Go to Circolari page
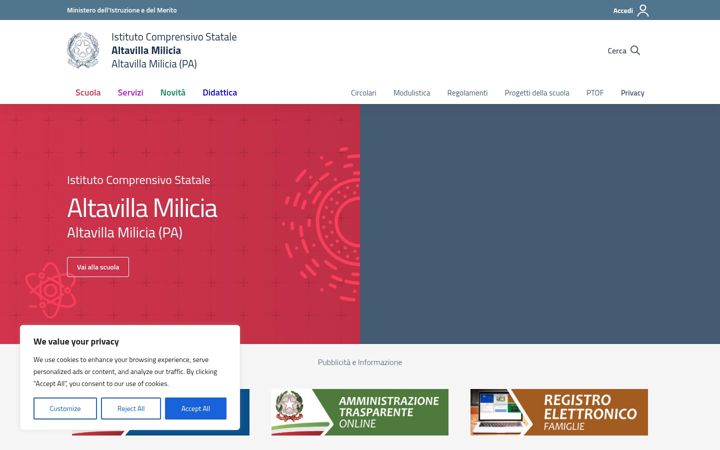720x450 pixels. [363, 93]
